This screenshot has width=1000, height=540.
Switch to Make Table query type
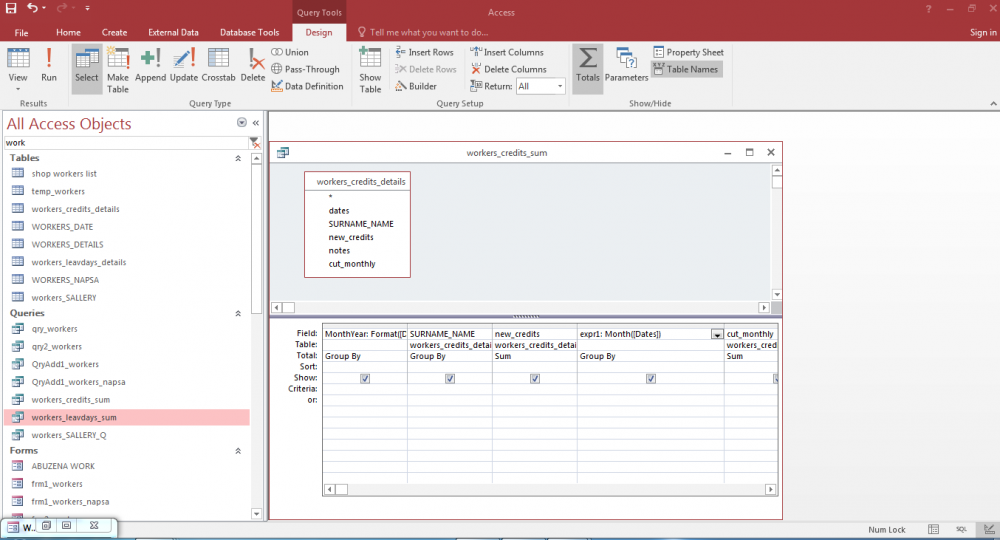coord(118,69)
